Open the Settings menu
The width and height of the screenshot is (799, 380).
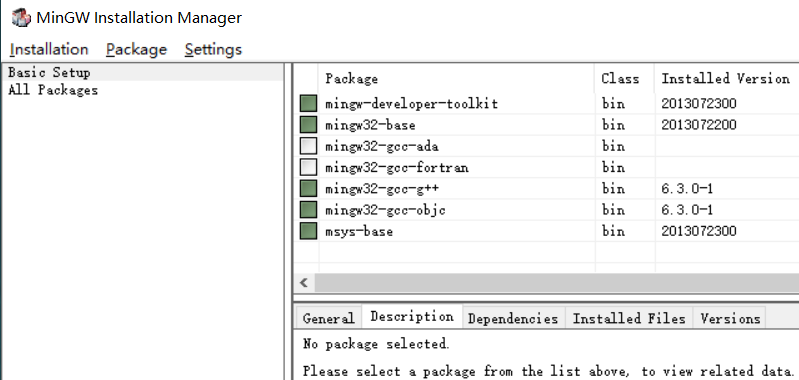(213, 49)
